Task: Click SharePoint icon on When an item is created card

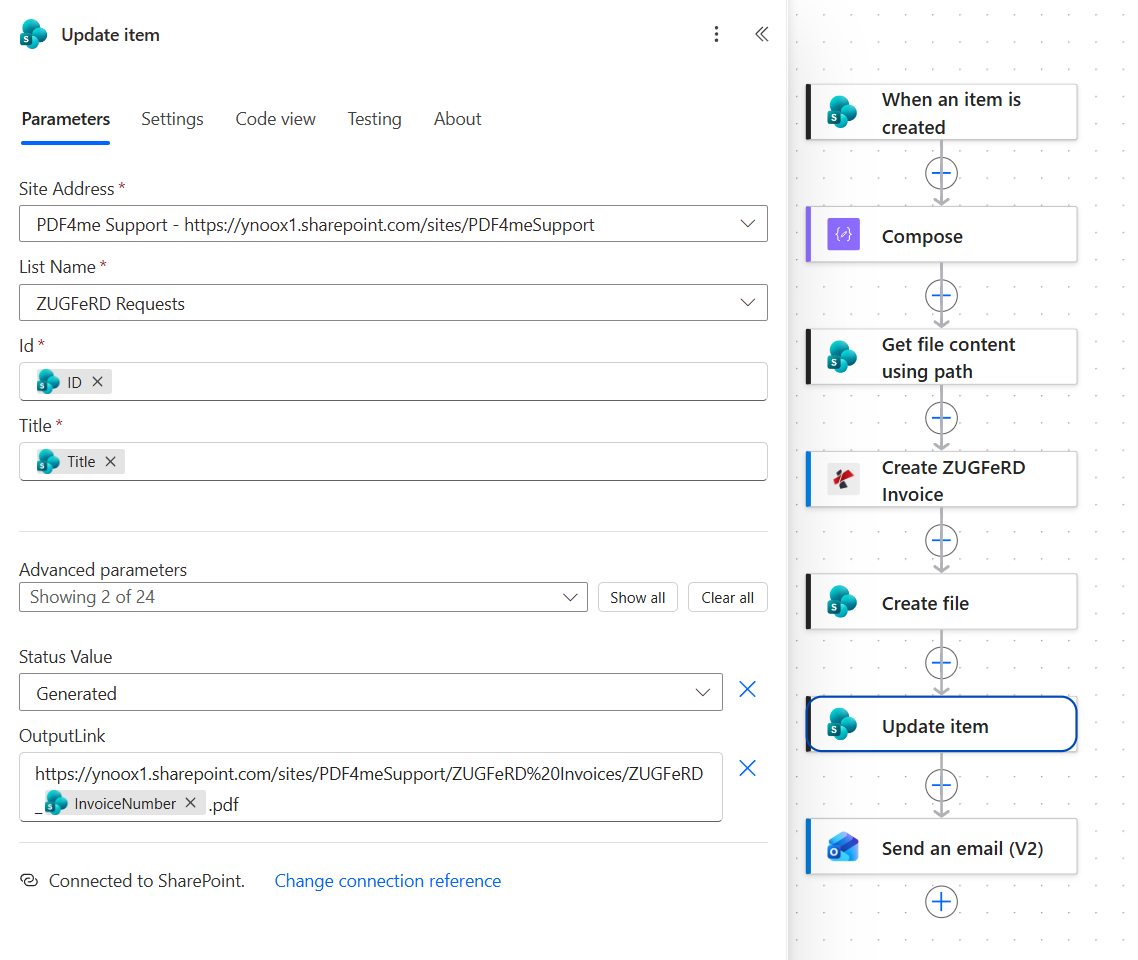Action: (843, 112)
